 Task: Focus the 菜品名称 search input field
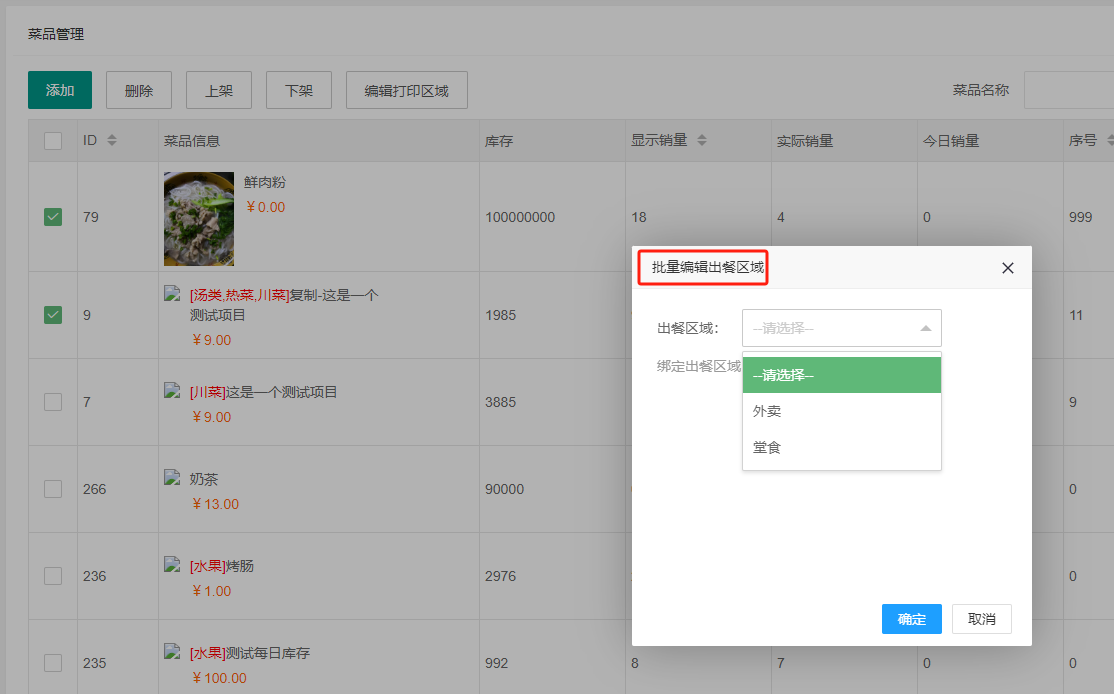pyautogui.click(x=1068, y=90)
